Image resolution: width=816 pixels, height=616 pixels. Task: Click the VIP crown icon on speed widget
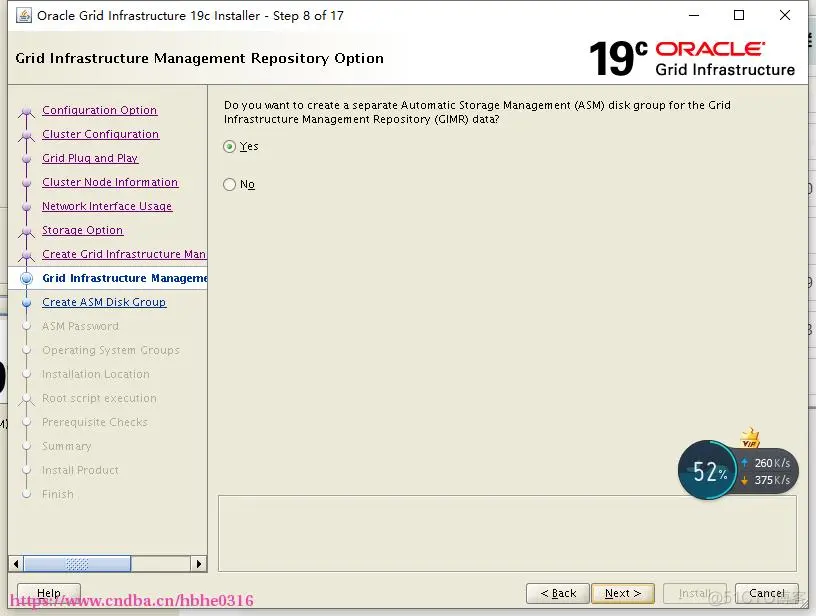(750, 438)
